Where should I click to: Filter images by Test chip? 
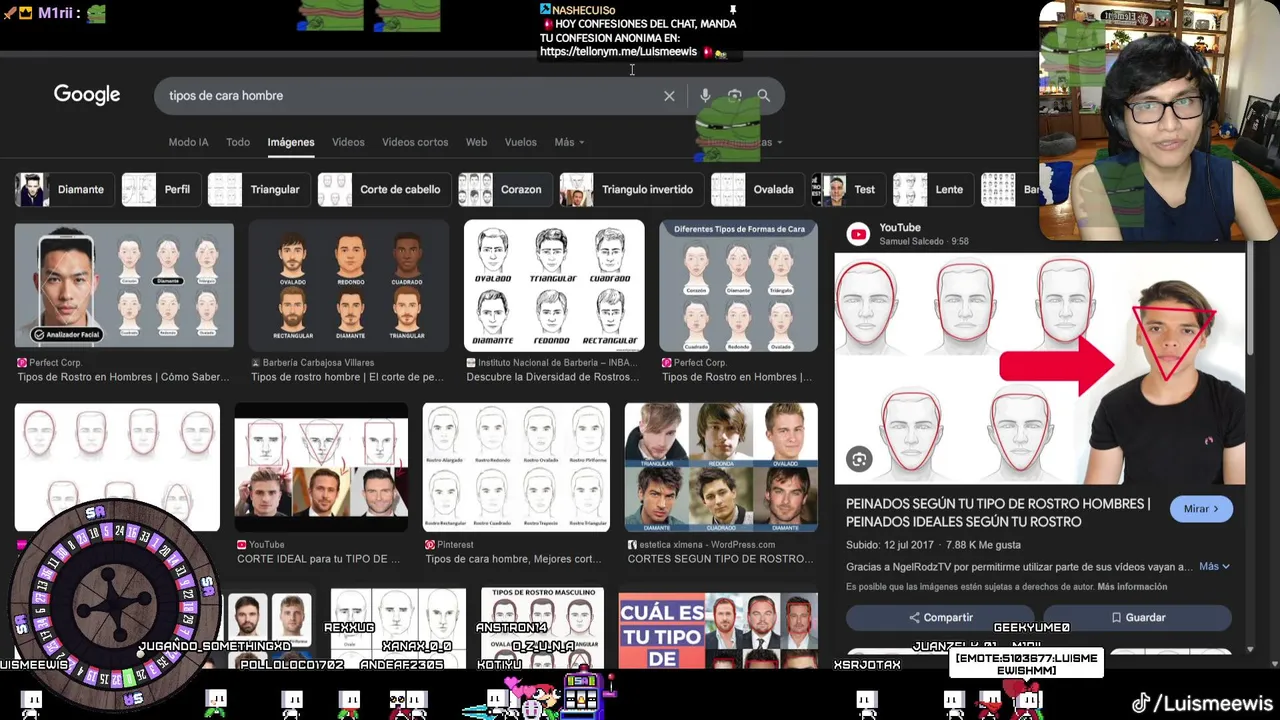[846, 189]
